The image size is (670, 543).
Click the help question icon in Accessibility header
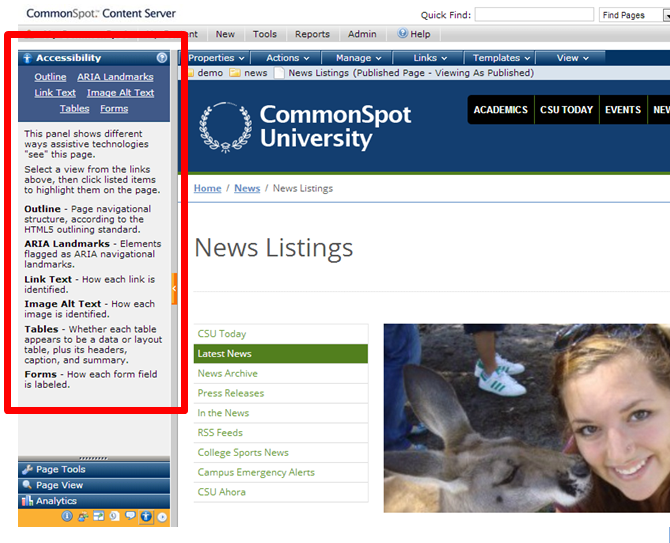pyautogui.click(x=162, y=58)
